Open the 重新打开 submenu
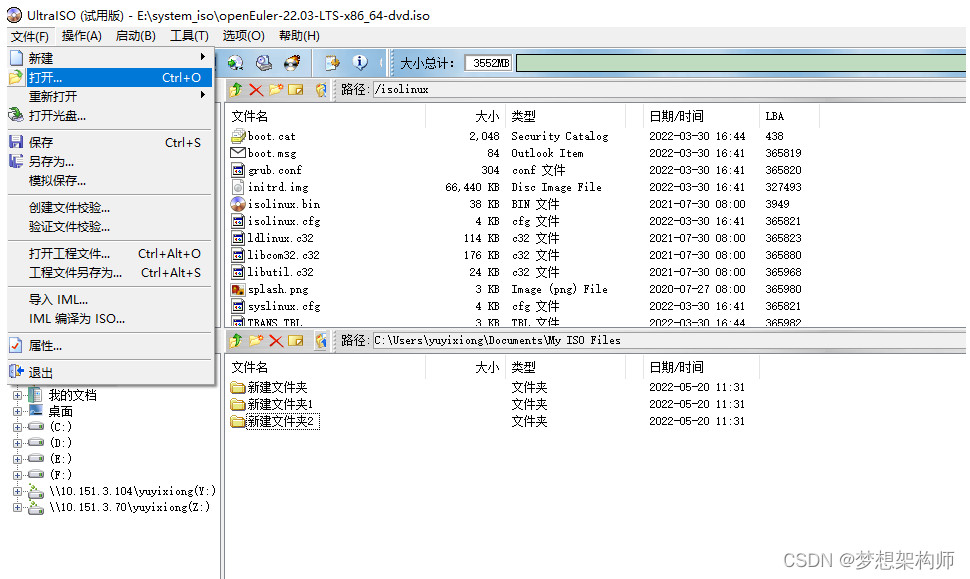 [x=110, y=96]
